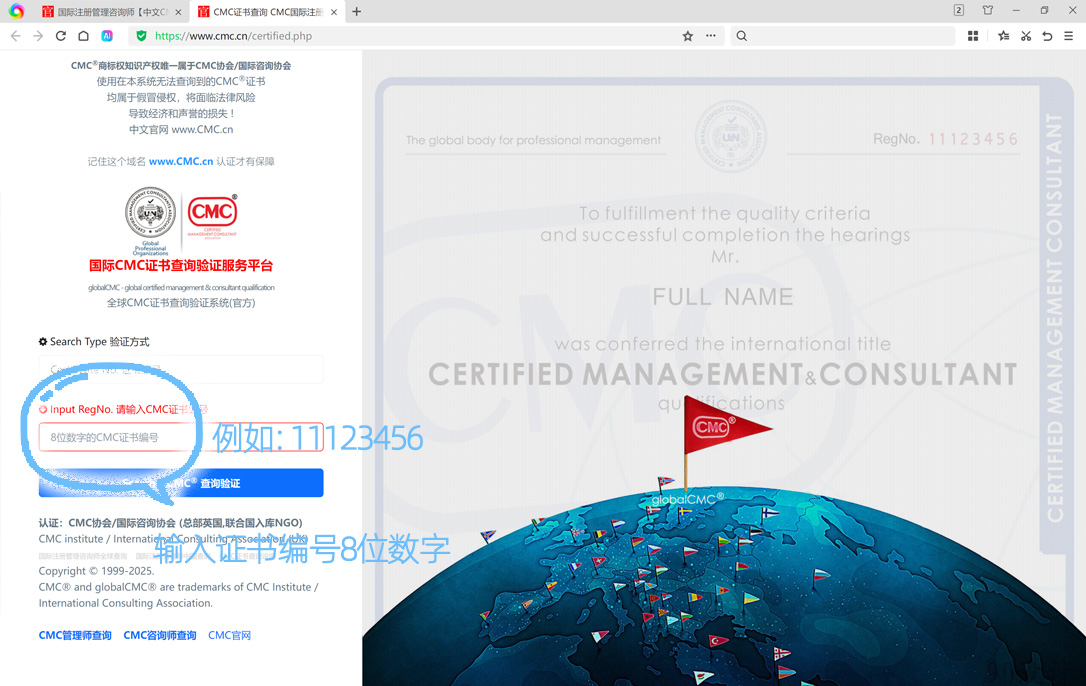Minimize the browser window
This screenshot has height=686, width=1086.
tap(1016, 10)
